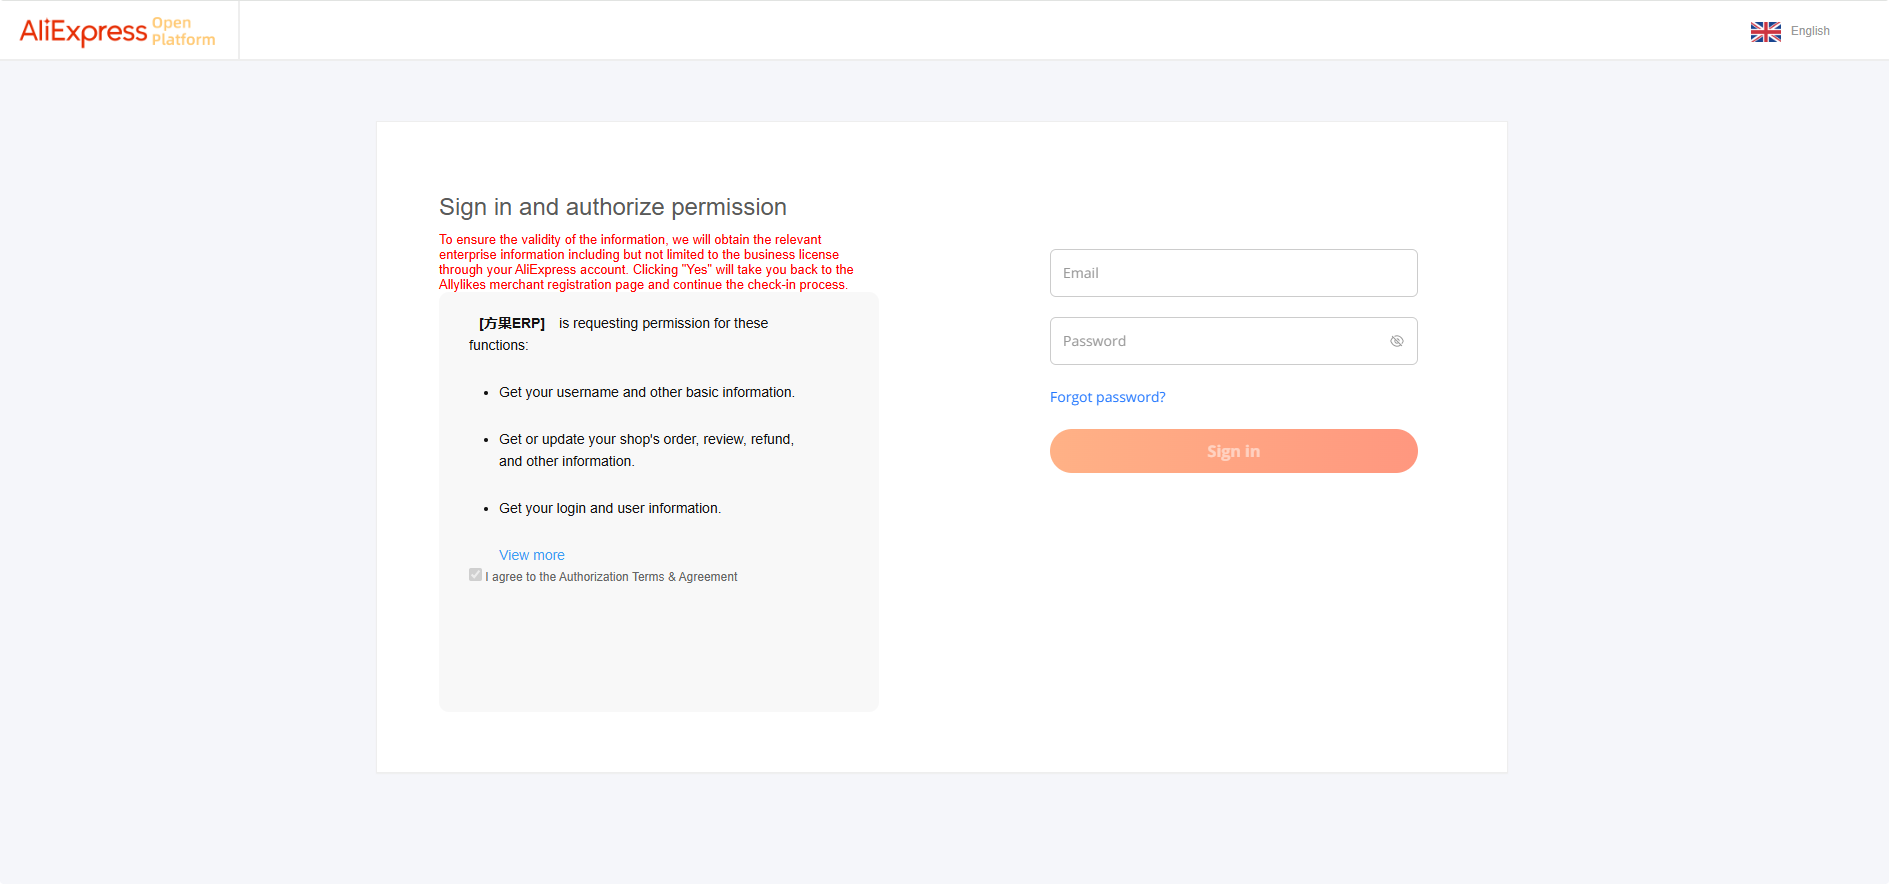
Task: Open the English language selector
Action: [x=1810, y=31]
